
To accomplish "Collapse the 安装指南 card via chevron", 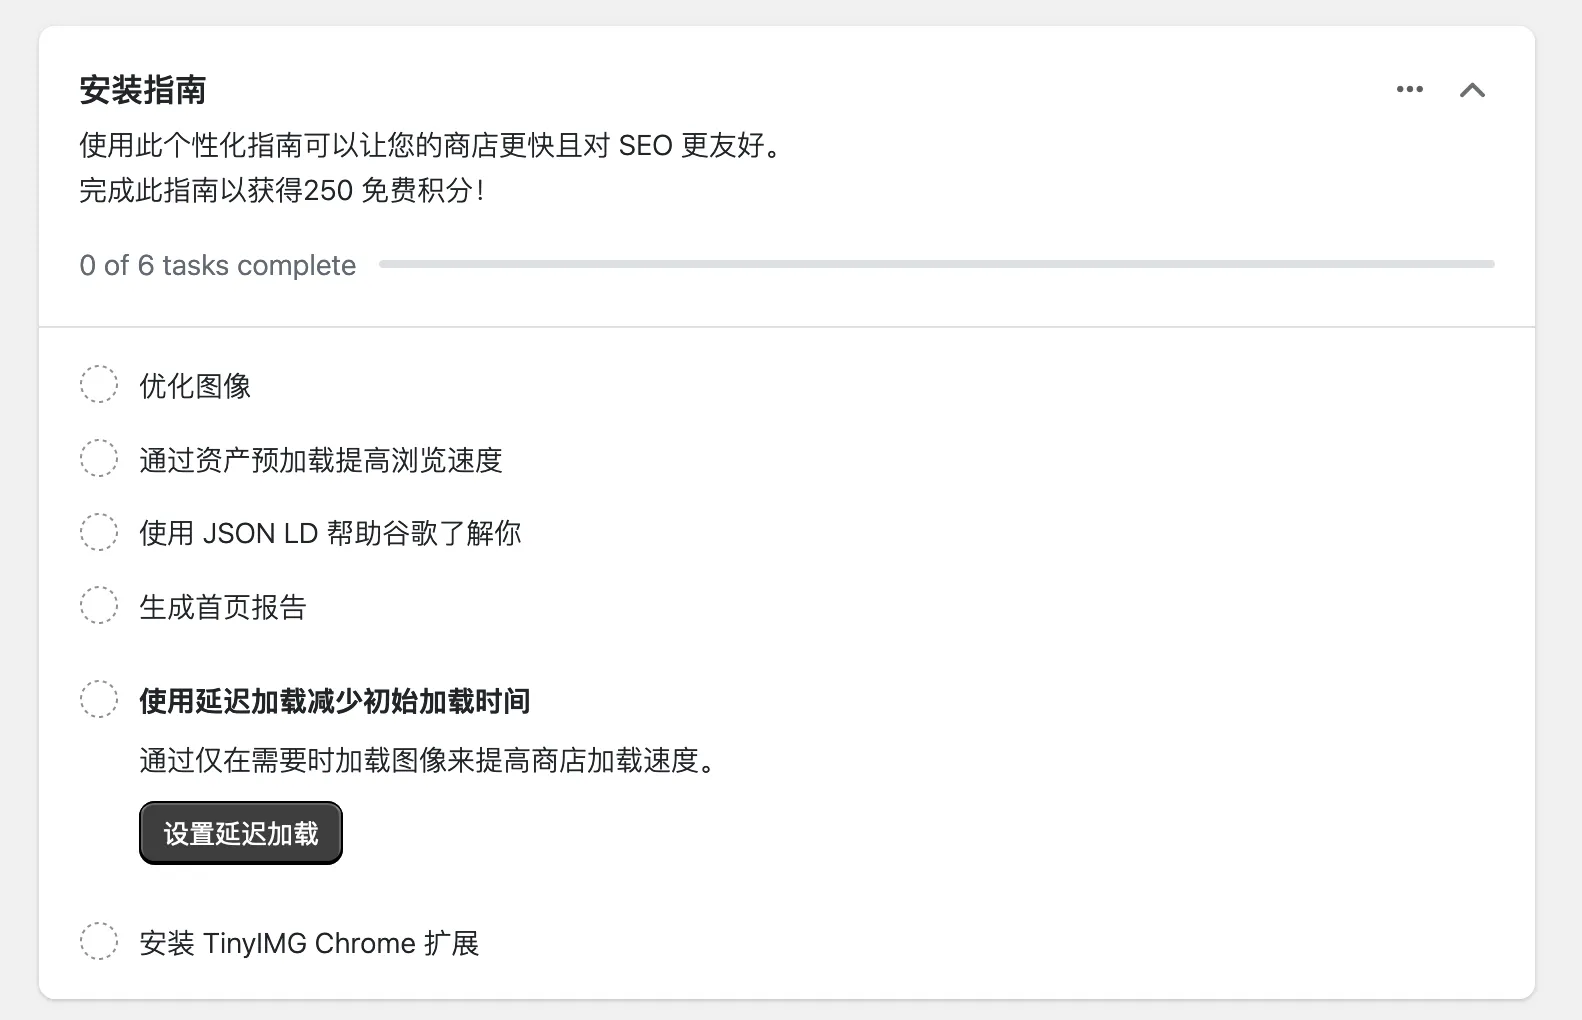I will coord(1473,90).
